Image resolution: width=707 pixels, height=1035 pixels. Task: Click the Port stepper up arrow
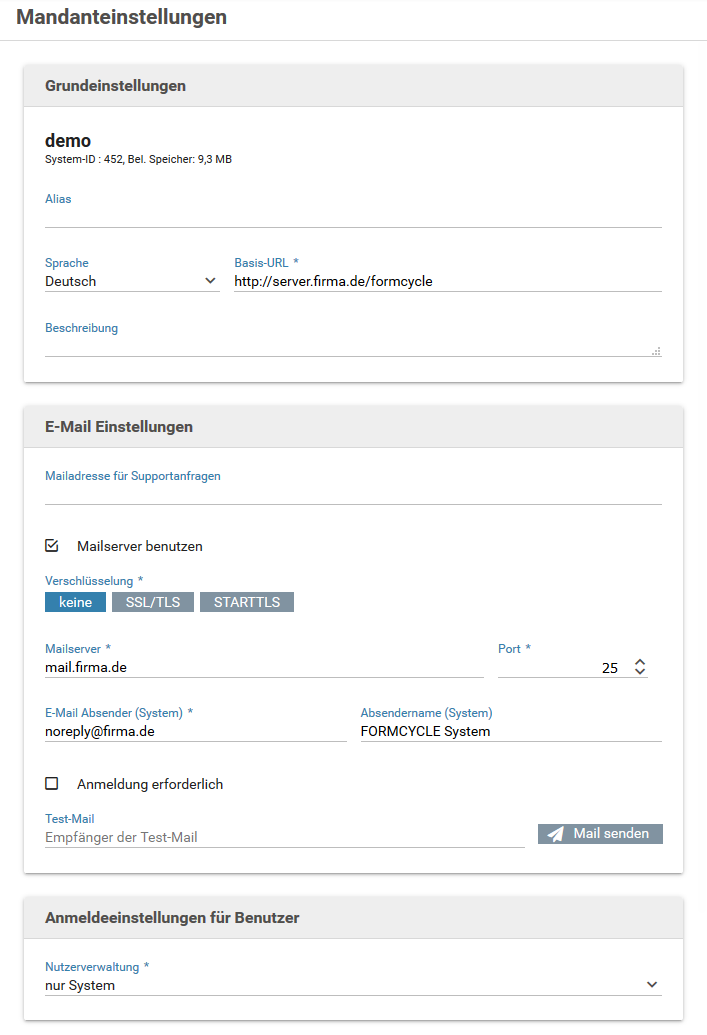click(640, 662)
